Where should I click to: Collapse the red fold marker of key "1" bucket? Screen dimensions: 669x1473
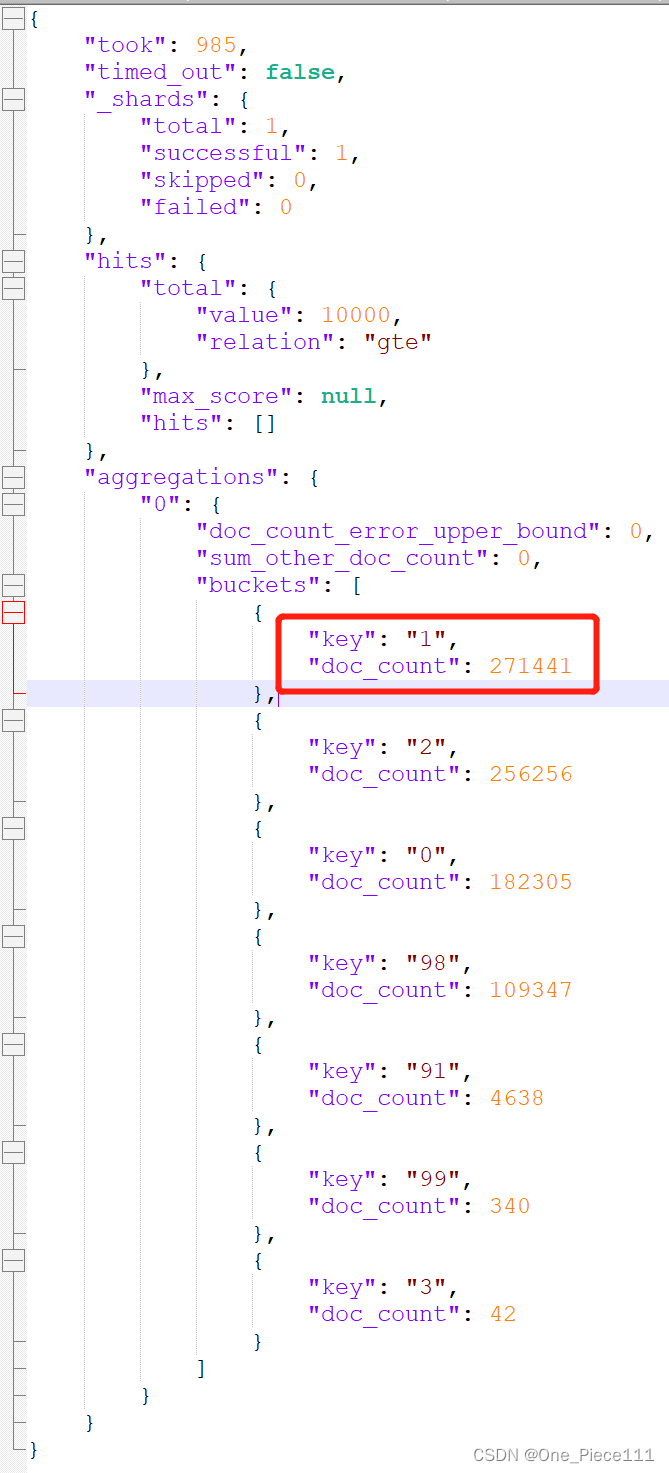pos(13,612)
